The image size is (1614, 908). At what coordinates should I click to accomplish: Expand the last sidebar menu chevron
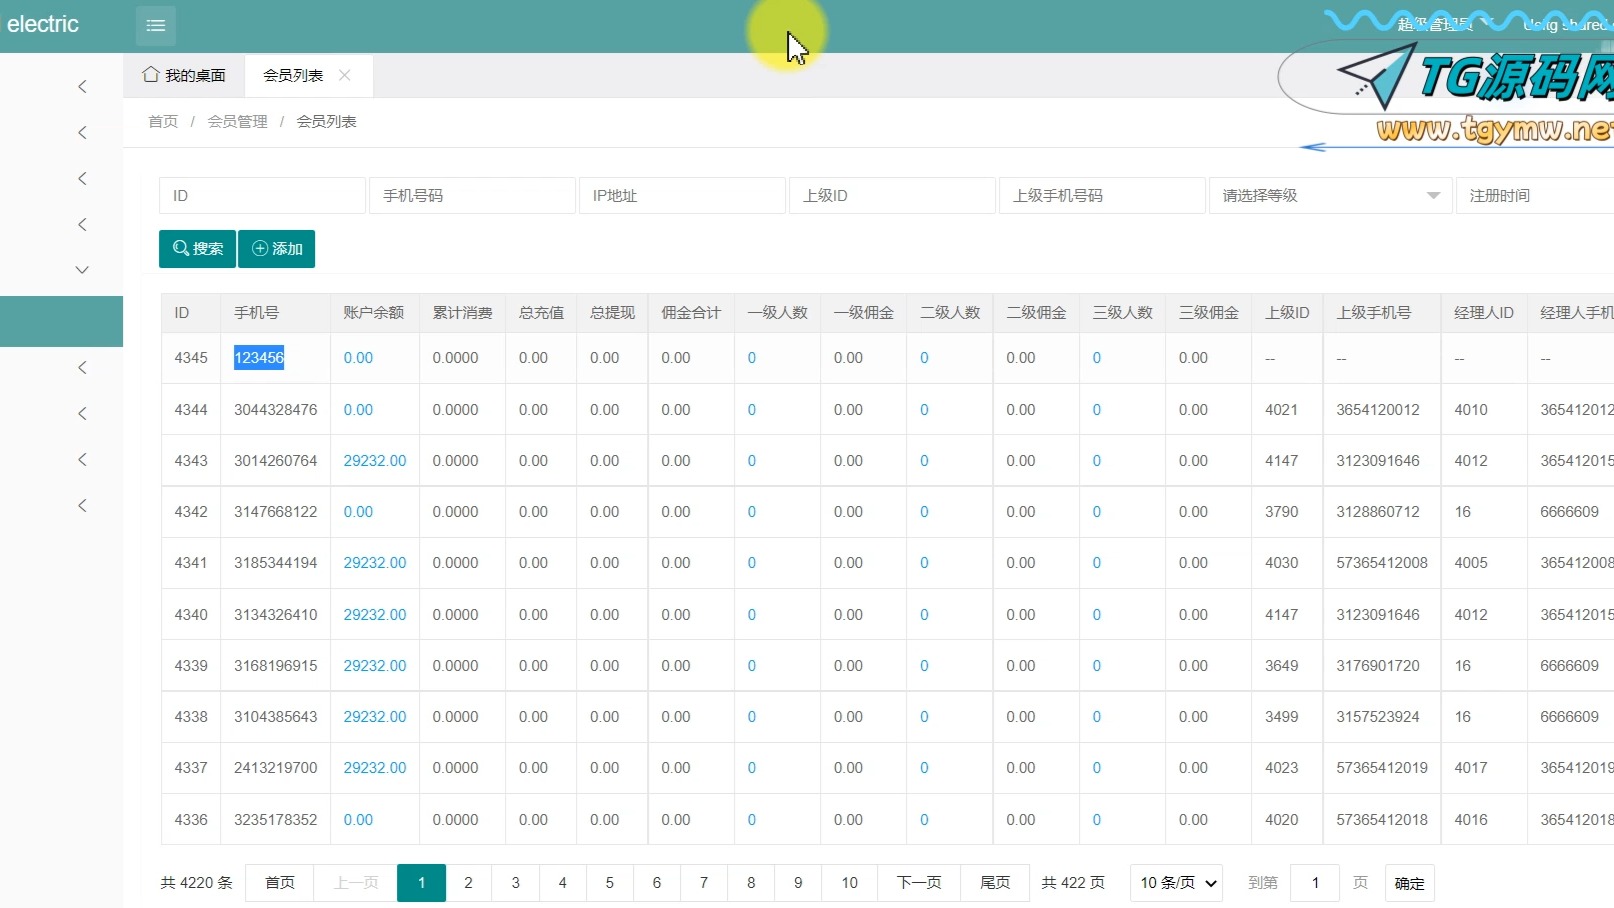click(x=82, y=506)
